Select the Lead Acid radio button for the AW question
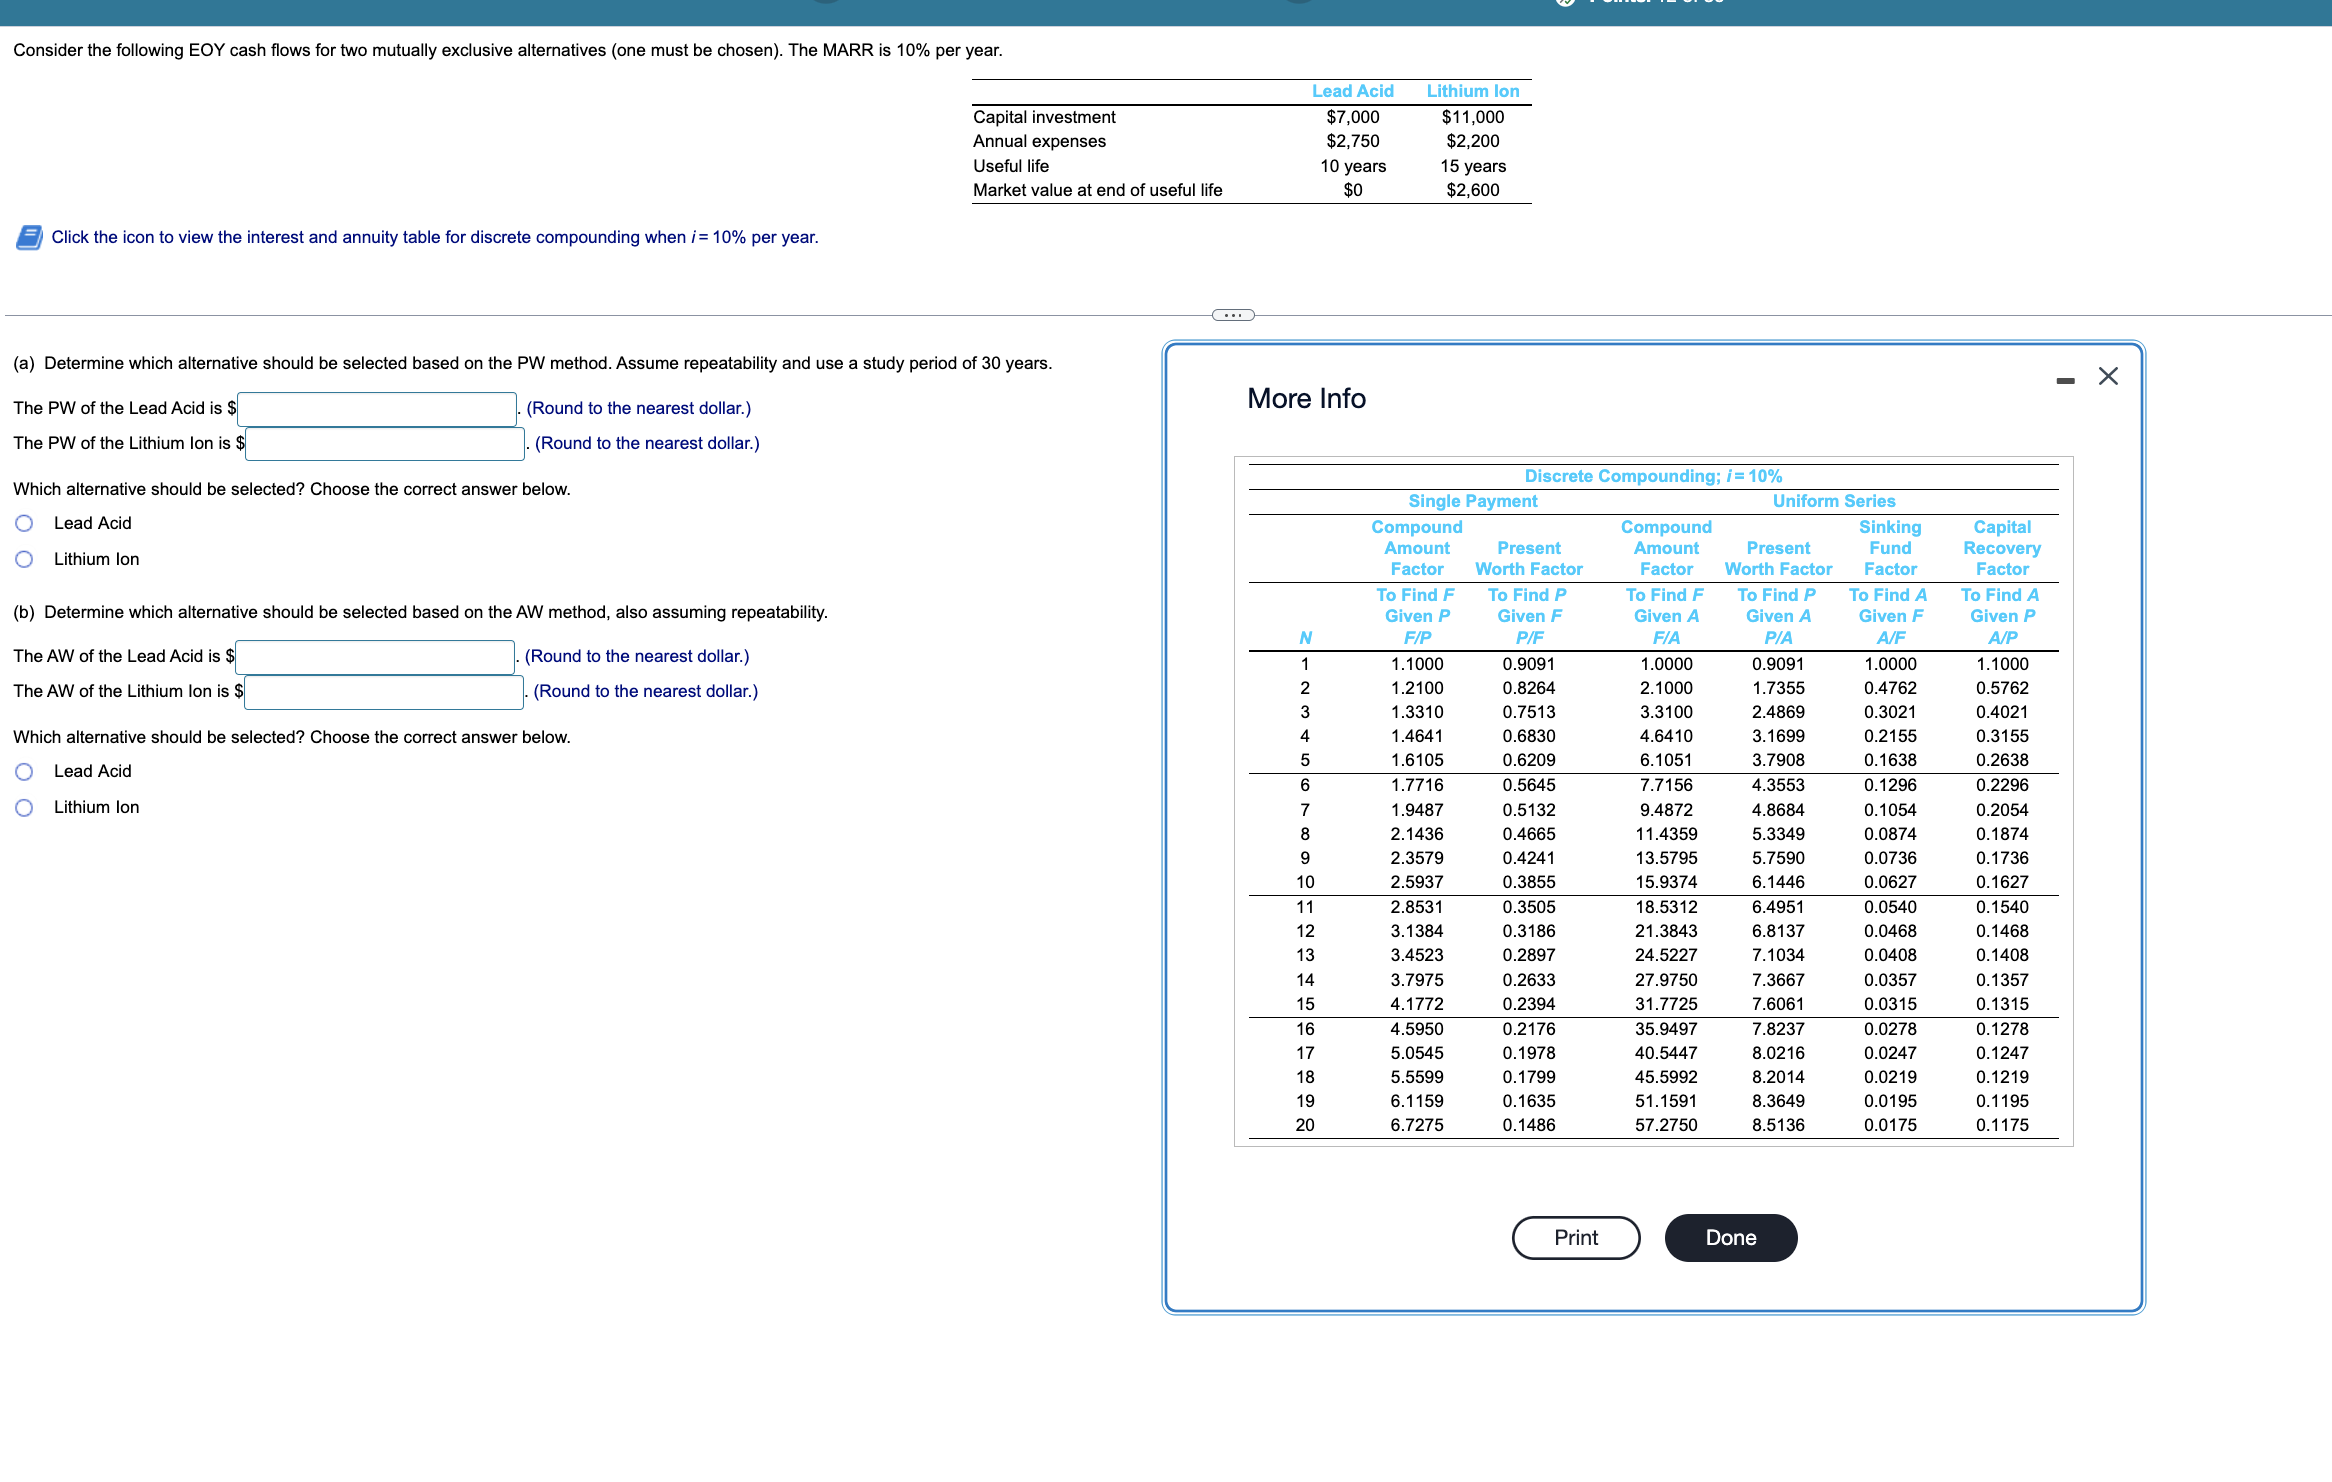This screenshot has height=1482, width=2332. [24, 770]
